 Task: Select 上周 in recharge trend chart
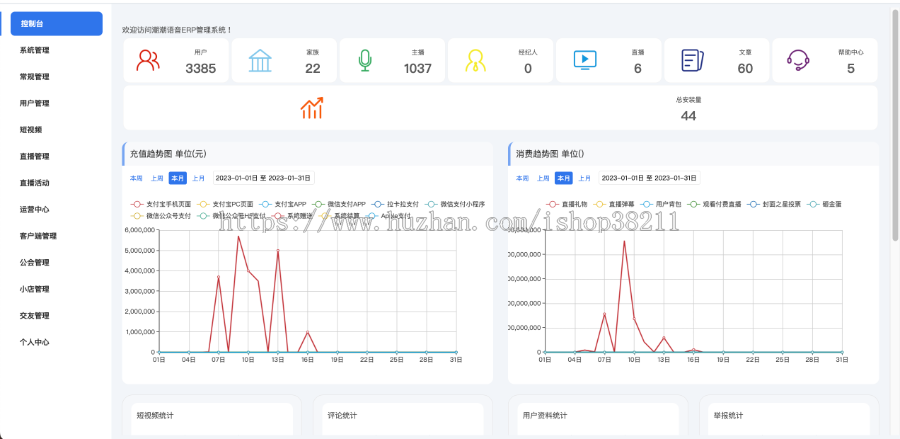click(x=157, y=178)
